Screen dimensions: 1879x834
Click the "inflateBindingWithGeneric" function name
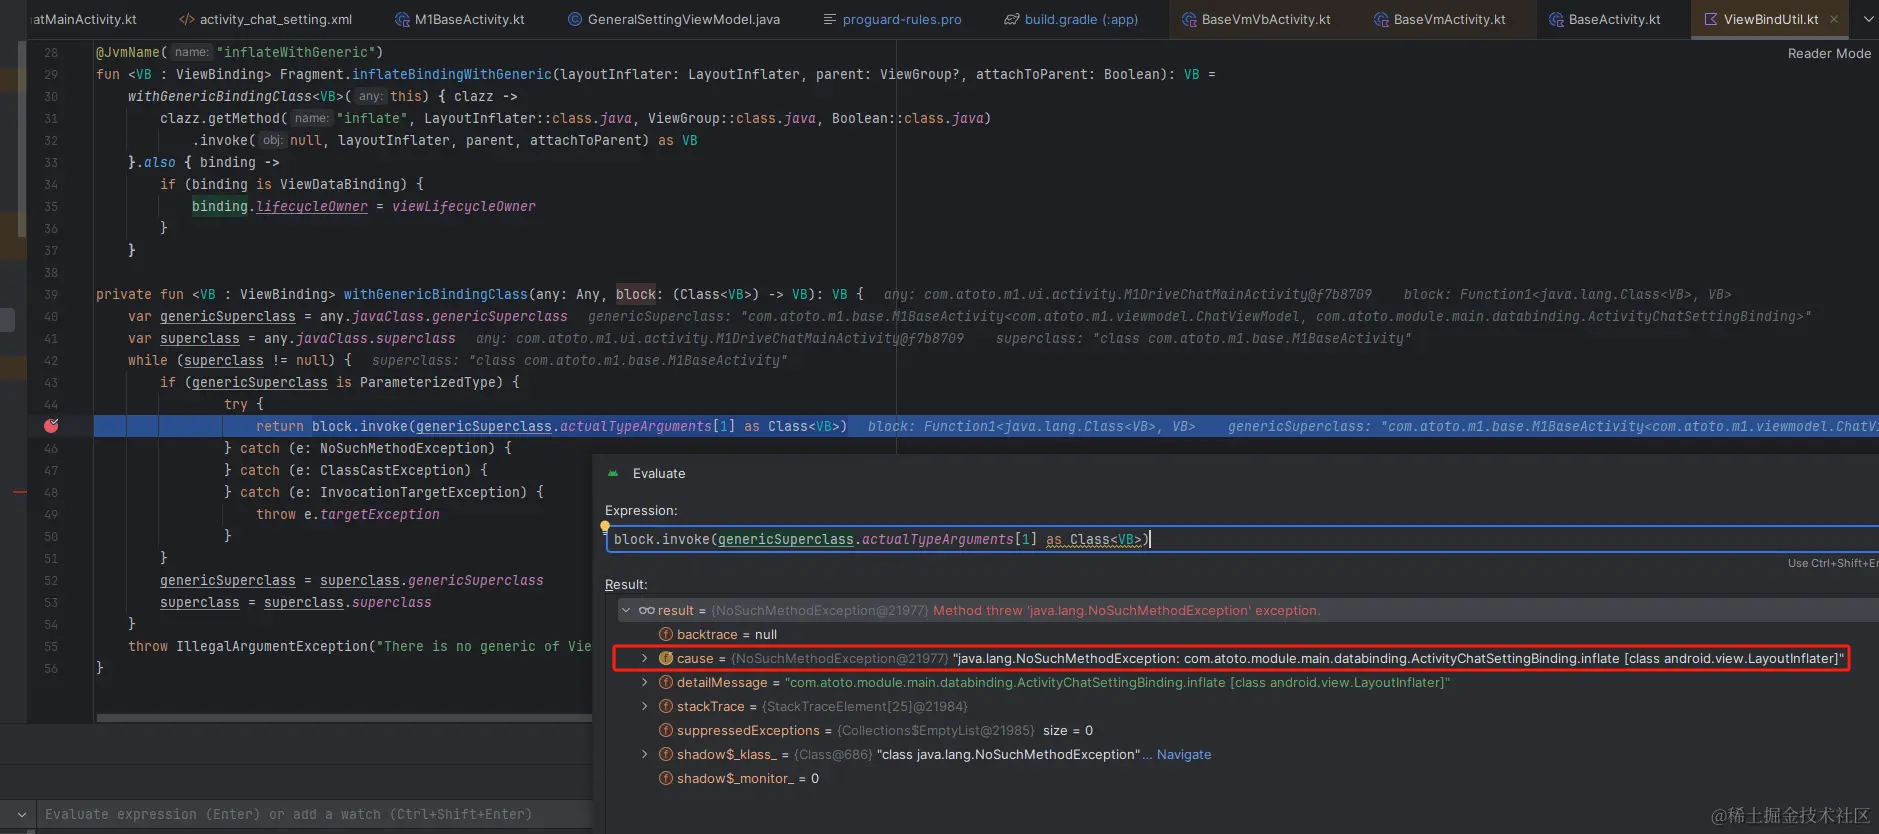452,74
